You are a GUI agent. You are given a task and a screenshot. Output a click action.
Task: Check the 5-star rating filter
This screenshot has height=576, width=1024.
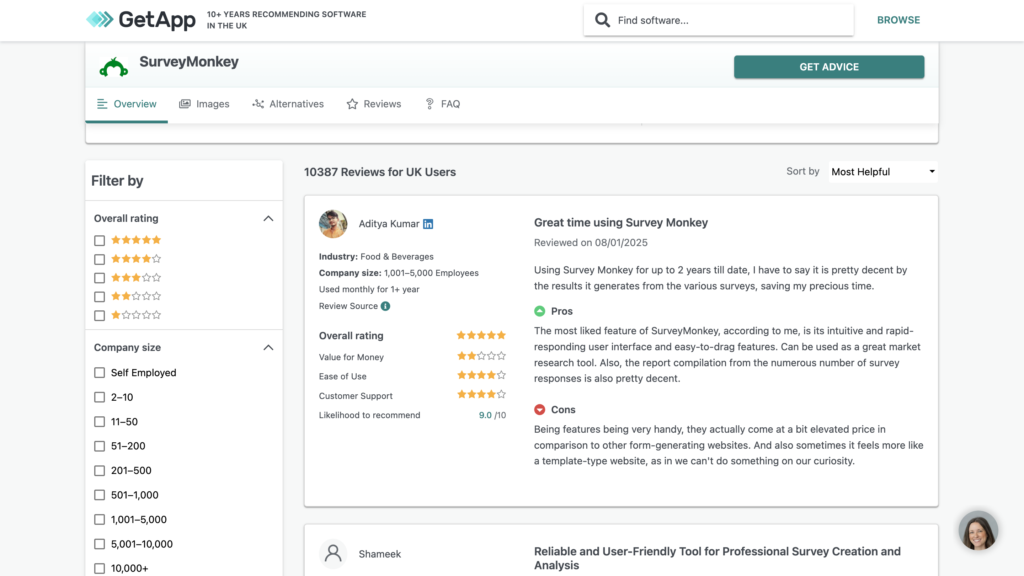coord(99,240)
